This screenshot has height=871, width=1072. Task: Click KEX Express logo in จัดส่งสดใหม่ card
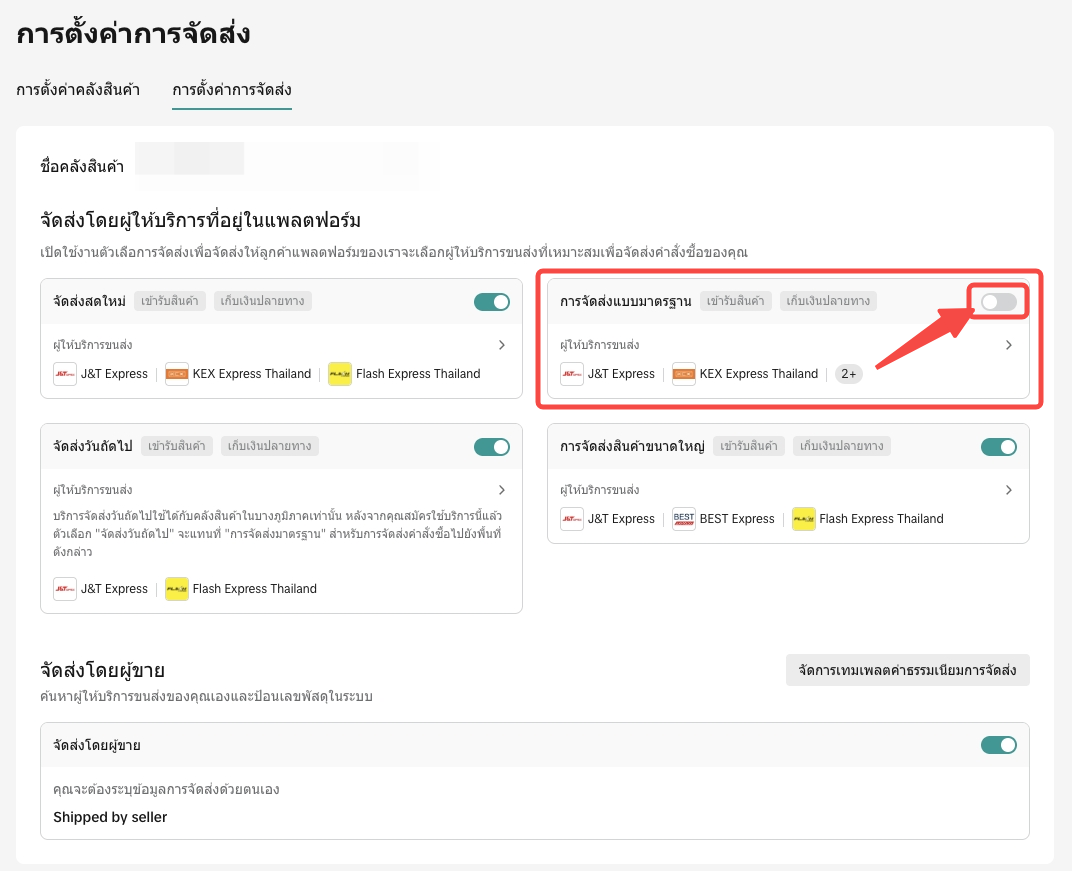[x=177, y=374]
